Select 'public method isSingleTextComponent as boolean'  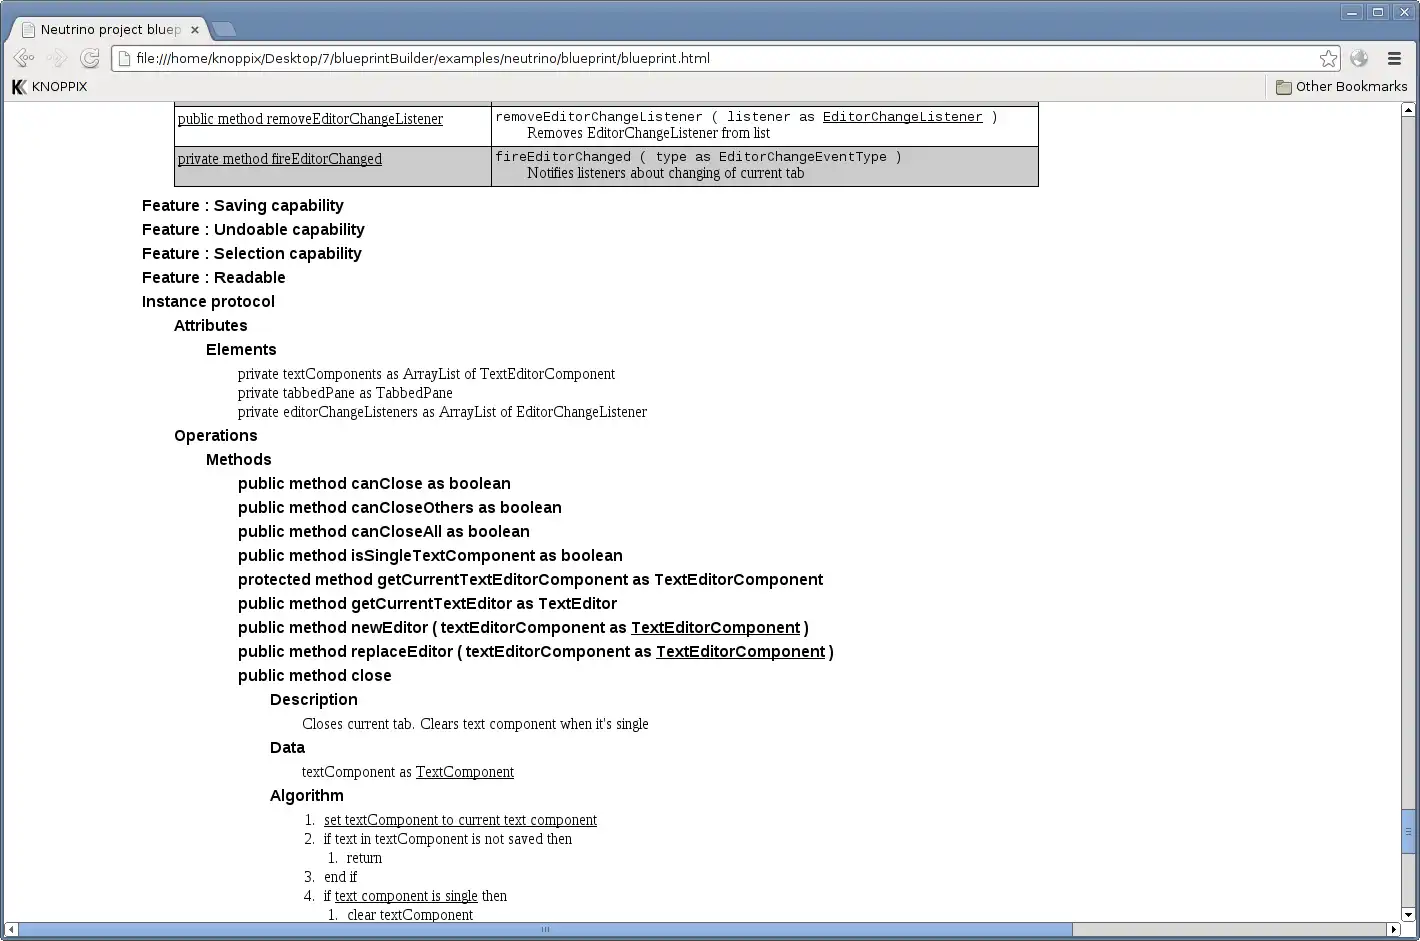[430, 556]
